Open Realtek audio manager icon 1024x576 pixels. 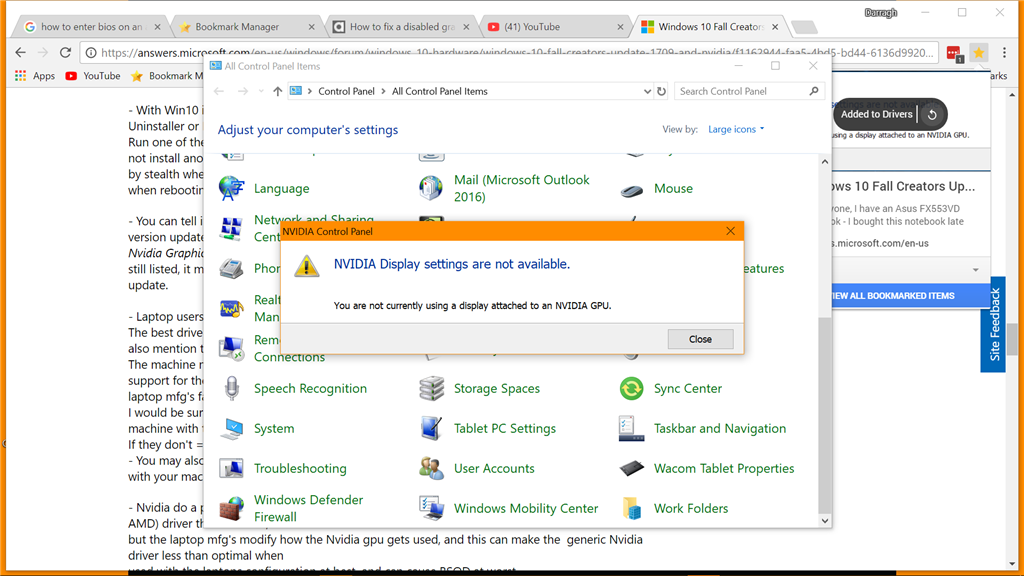tap(231, 308)
